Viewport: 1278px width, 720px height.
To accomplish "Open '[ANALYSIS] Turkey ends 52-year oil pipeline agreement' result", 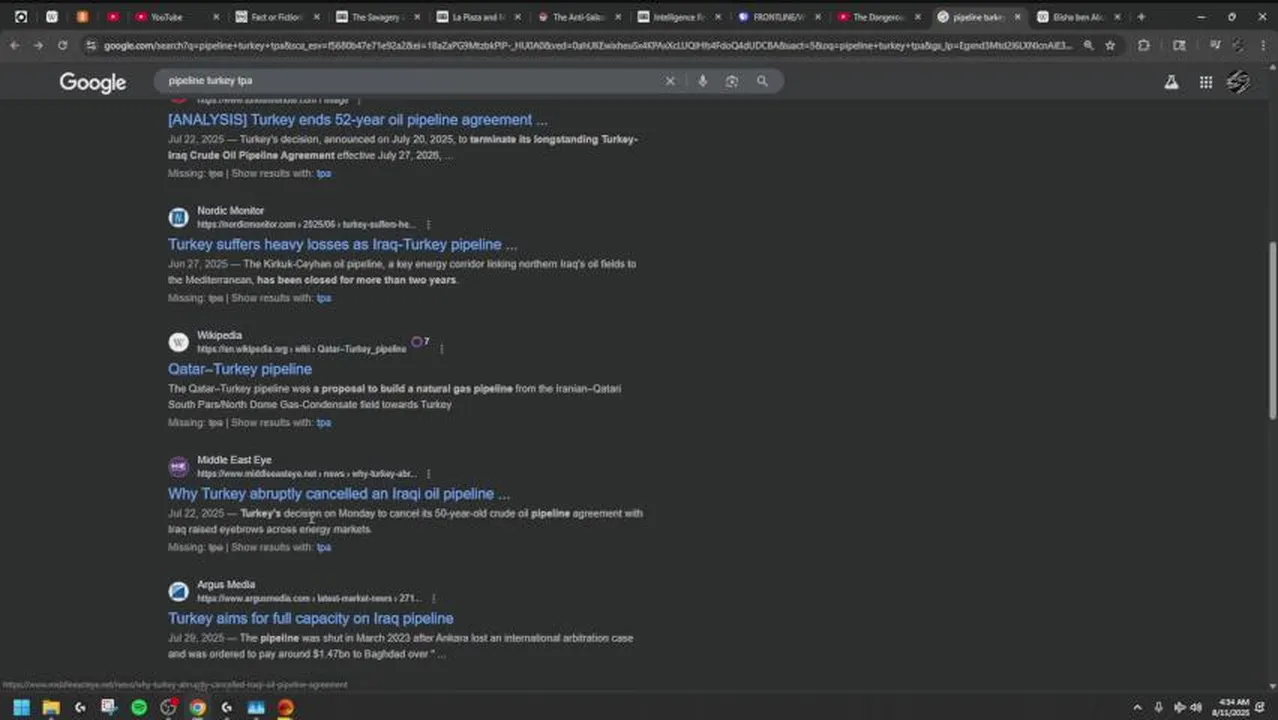I will pyautogui.click(x=357, y=120).
